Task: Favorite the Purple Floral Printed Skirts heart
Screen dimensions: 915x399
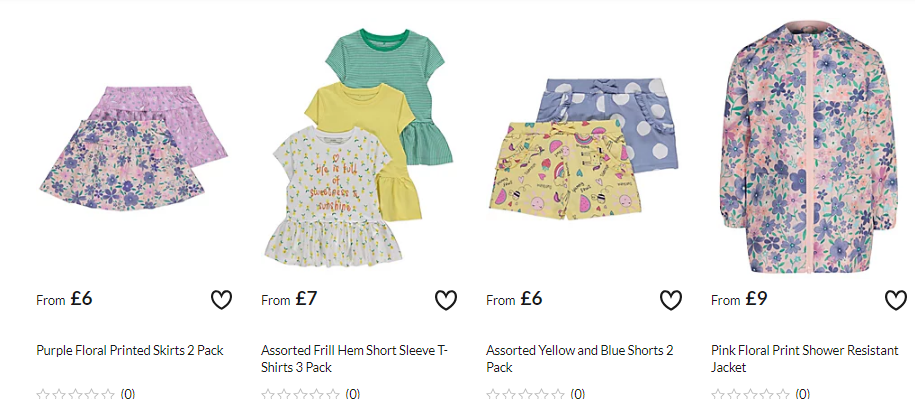Action: [x=221, y=300]
